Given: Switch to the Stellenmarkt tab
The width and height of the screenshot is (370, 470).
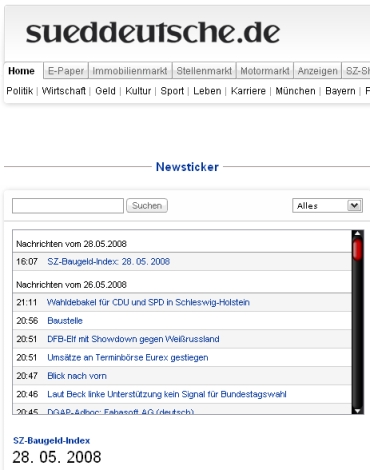Looking at the screenshot, I should pyautogui.click(x=204, y=71).
